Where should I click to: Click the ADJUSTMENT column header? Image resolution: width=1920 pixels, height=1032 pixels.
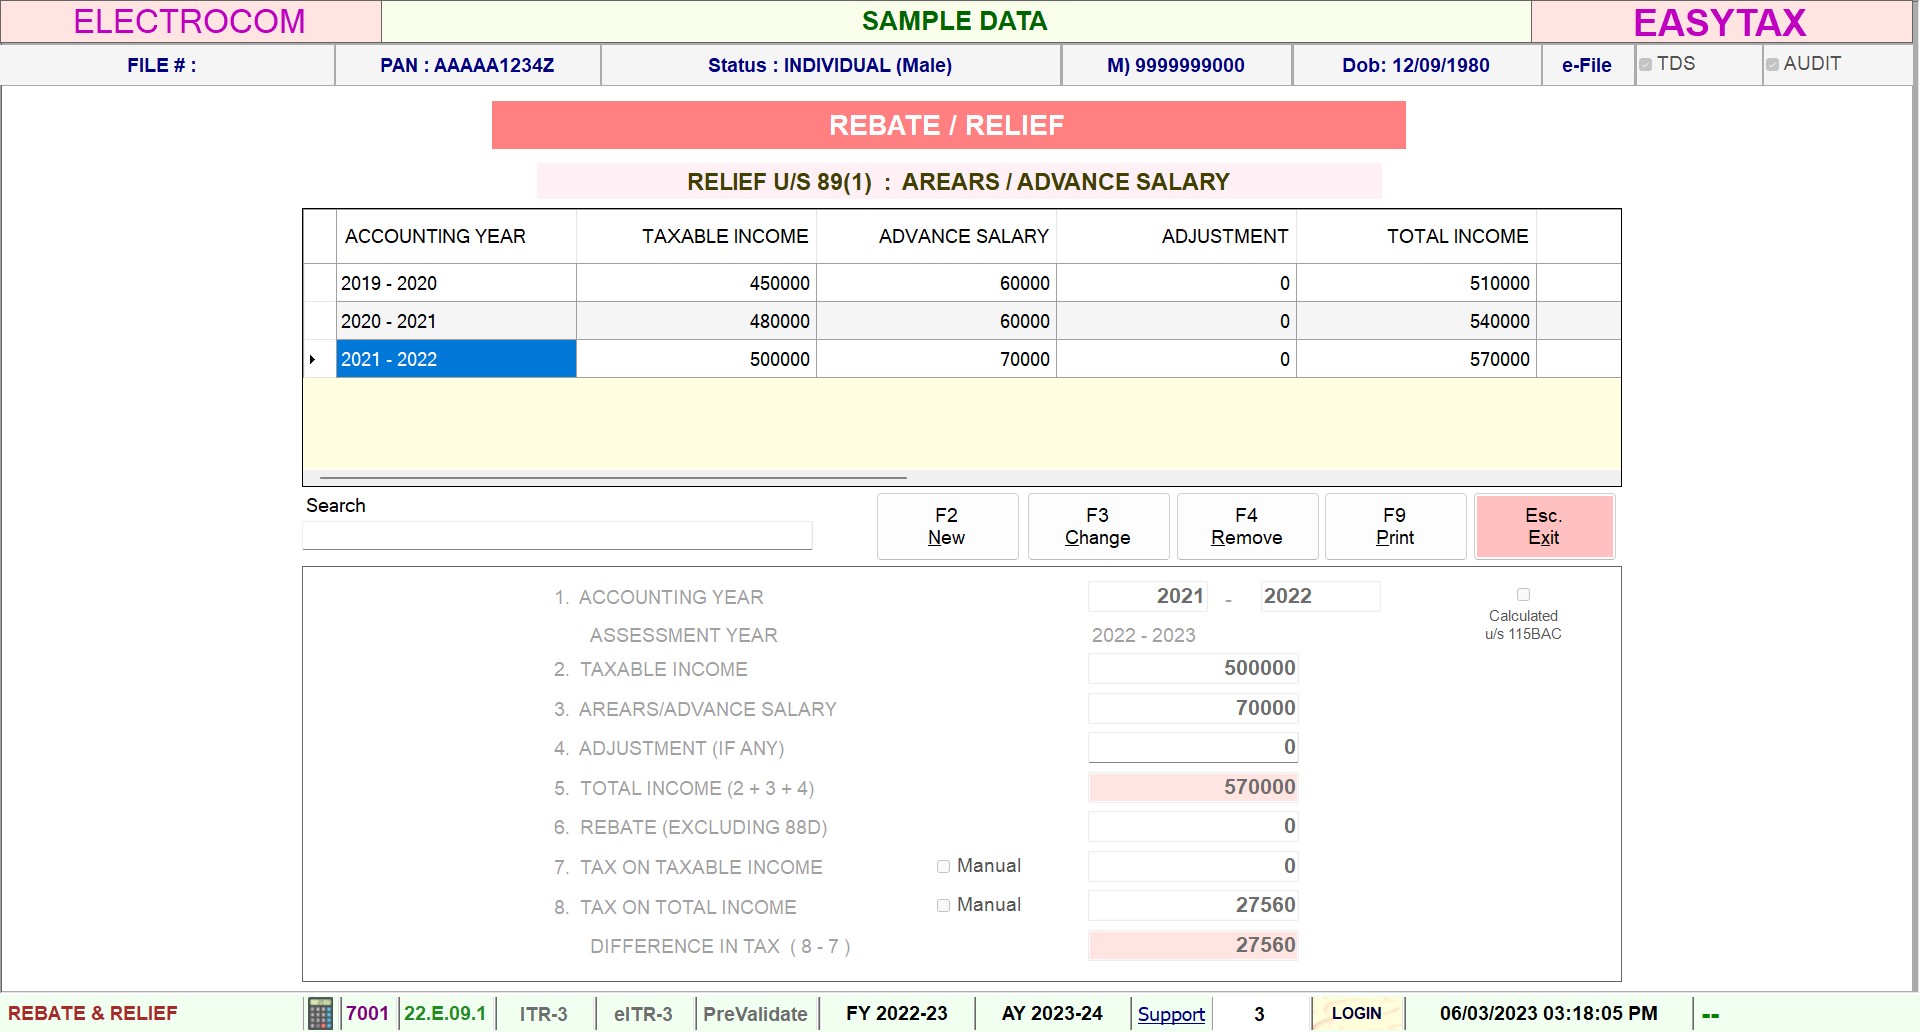point(1176,236)
